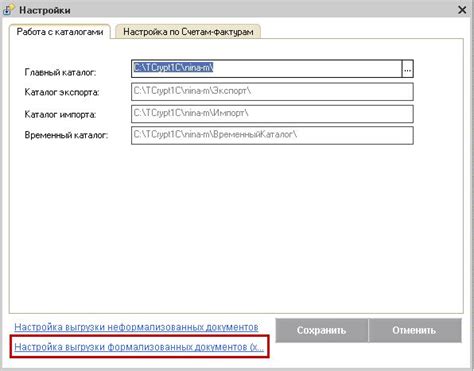Click the Каталог экспорта label
This screenshot has height=371, width=474.
click(62, 92)
